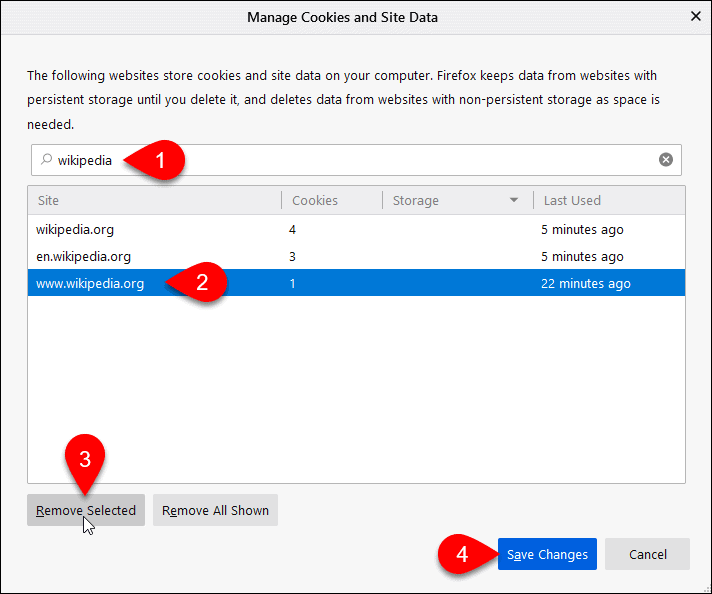This screenshot has height=594, width=712.
Task: Select the www.wikipedia.org entry
Action: (356, 283)
